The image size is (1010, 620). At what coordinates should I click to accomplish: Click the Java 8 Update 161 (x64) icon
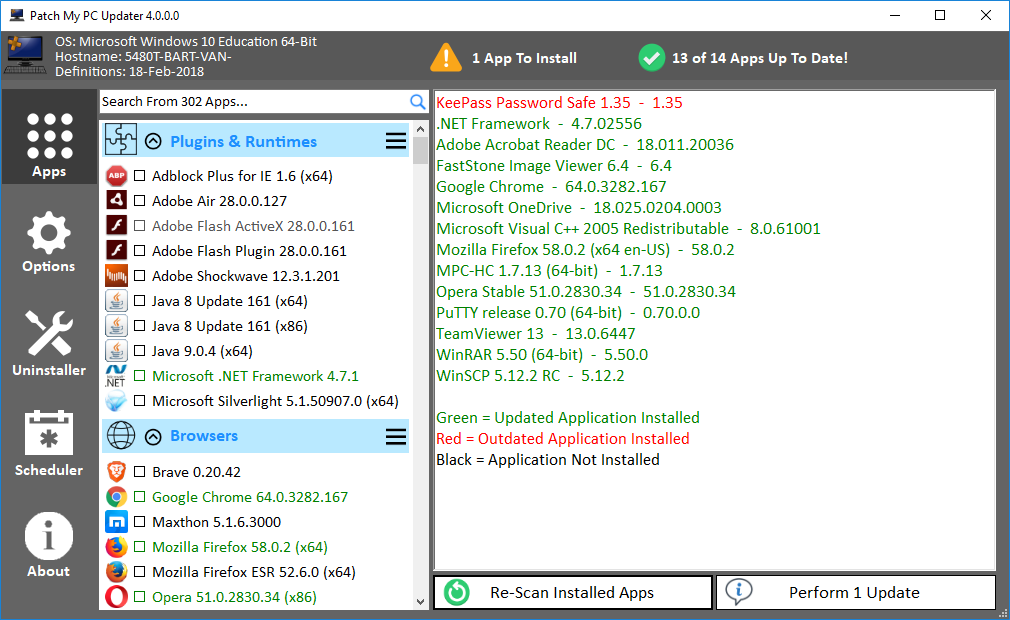click(117, 301)
